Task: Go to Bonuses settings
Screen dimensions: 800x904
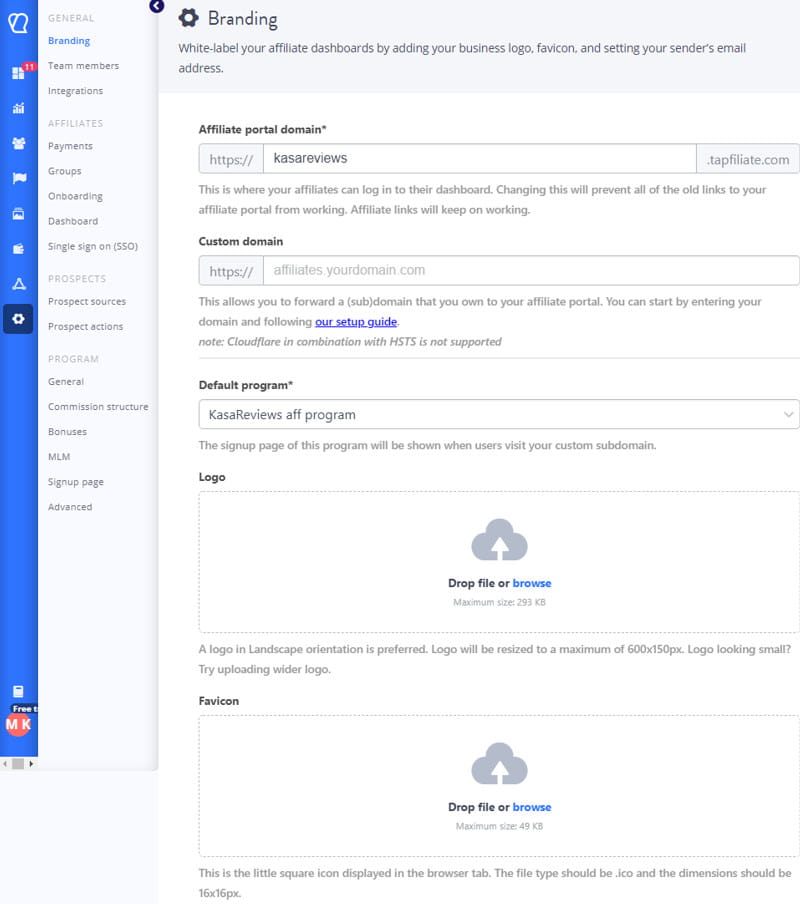Action: 67,432
